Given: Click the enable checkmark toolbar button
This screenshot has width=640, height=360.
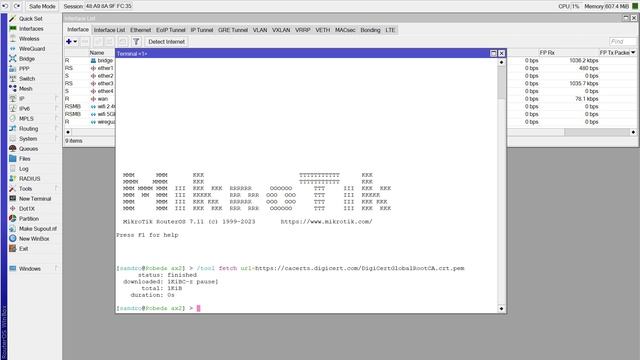Looking at the screenshot, I should point(98,42).
